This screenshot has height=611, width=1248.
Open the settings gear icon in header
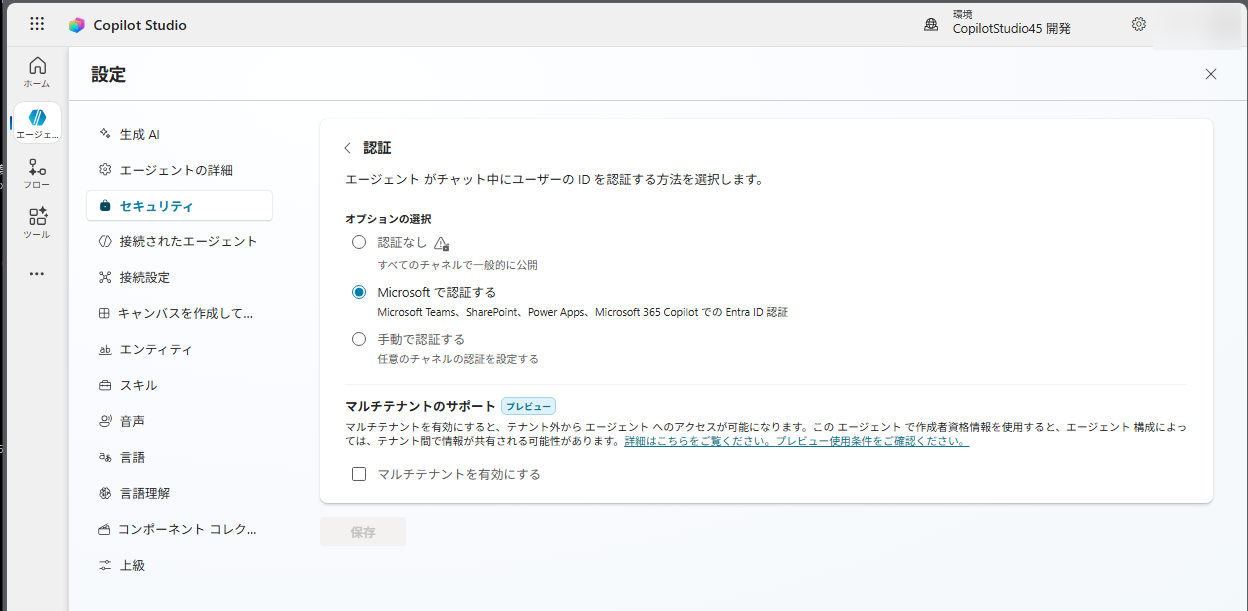(x=1138, y=24)
